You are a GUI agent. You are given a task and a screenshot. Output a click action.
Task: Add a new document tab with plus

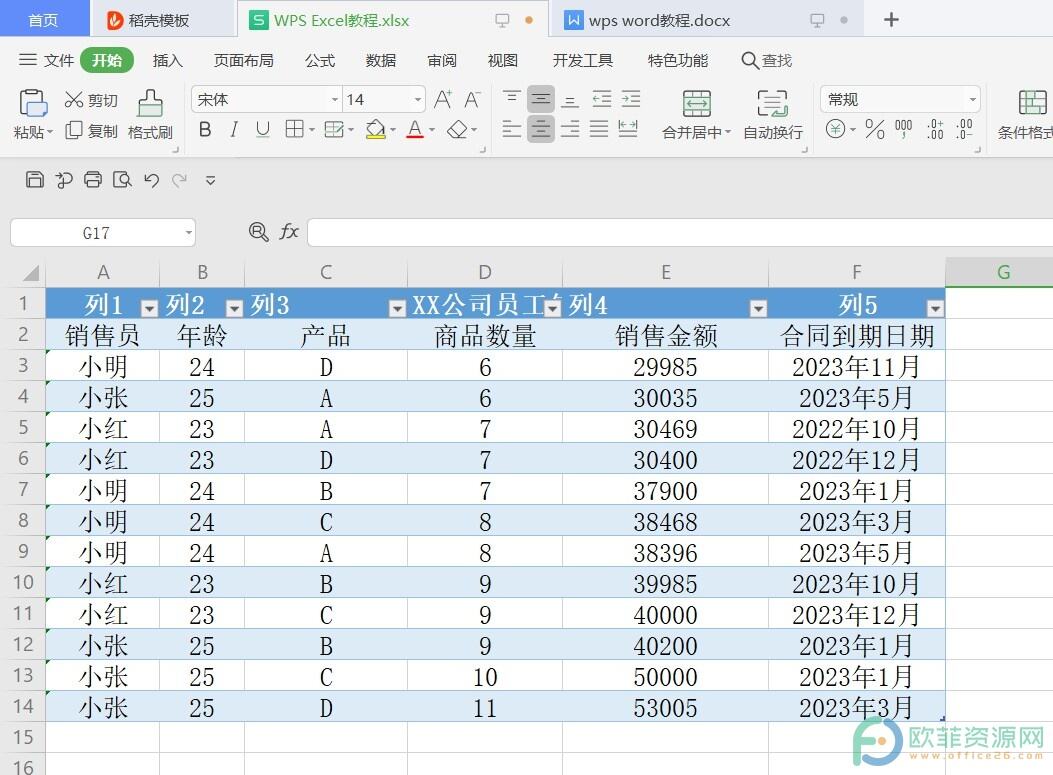(891, 19)
